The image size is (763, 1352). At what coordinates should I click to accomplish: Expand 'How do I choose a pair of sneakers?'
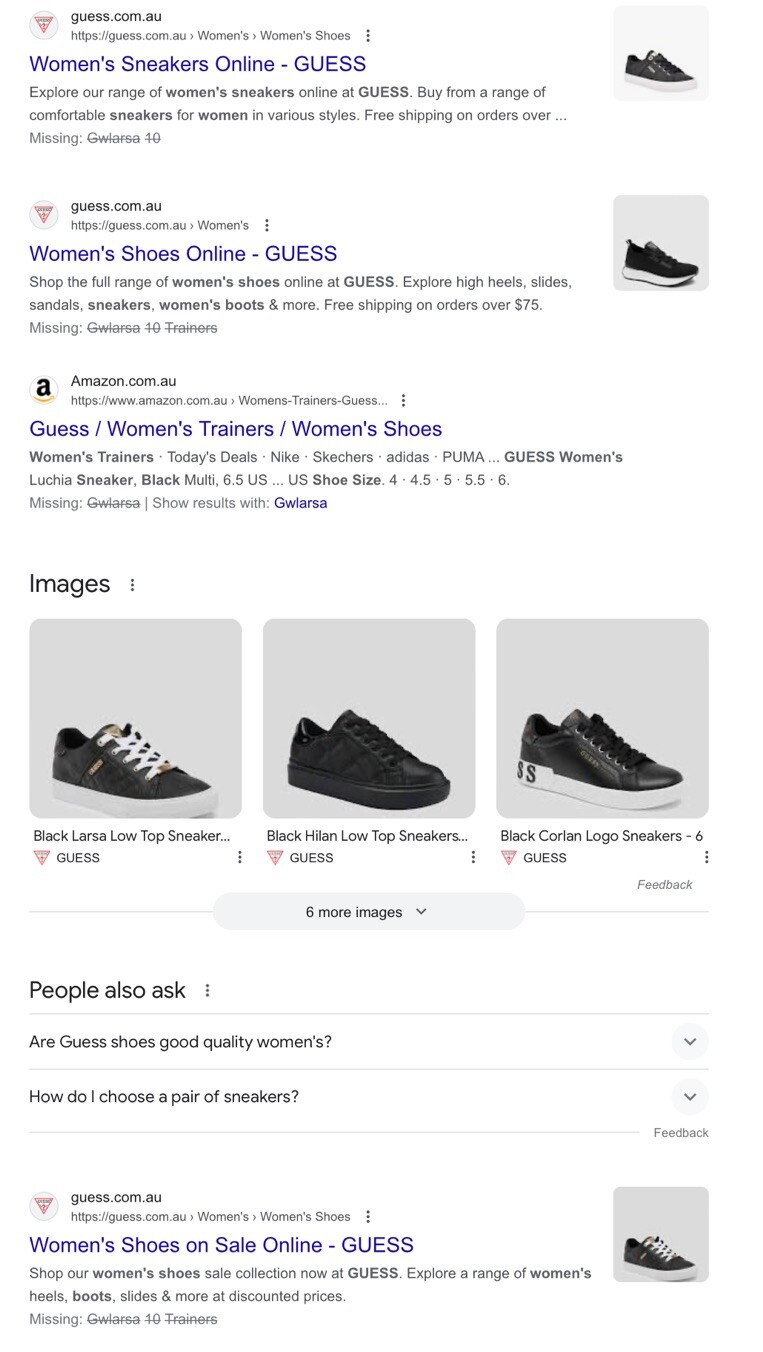689,1097
